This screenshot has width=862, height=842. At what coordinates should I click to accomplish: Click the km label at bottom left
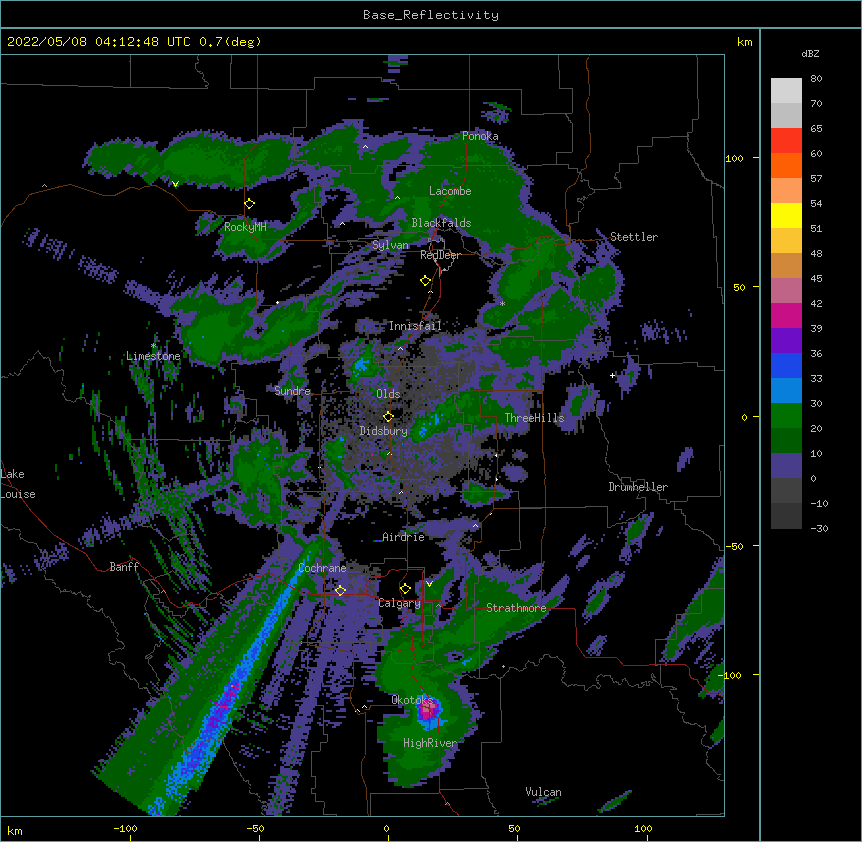click(15, 830)
